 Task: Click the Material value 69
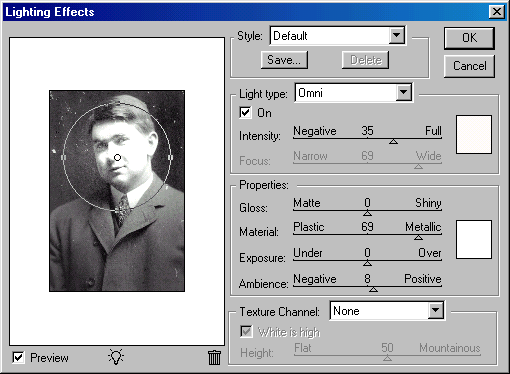367,227
